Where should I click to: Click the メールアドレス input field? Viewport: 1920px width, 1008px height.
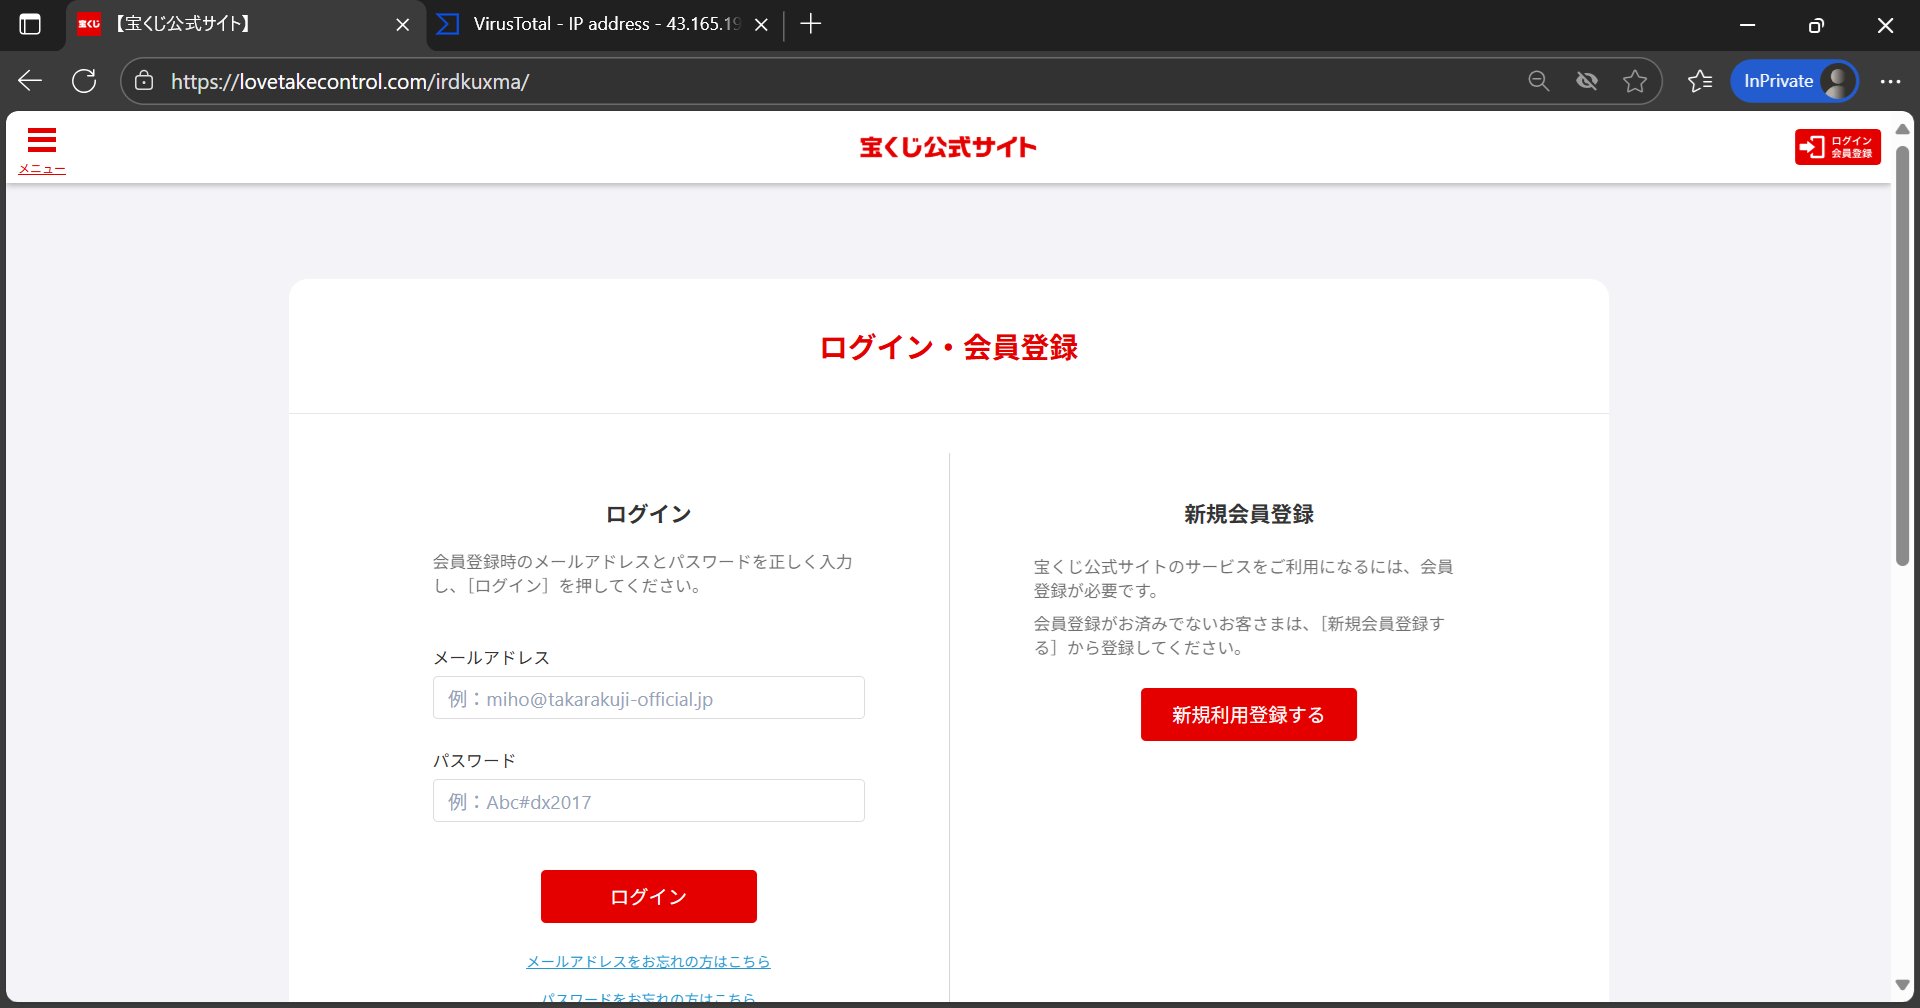pos(648,698)
